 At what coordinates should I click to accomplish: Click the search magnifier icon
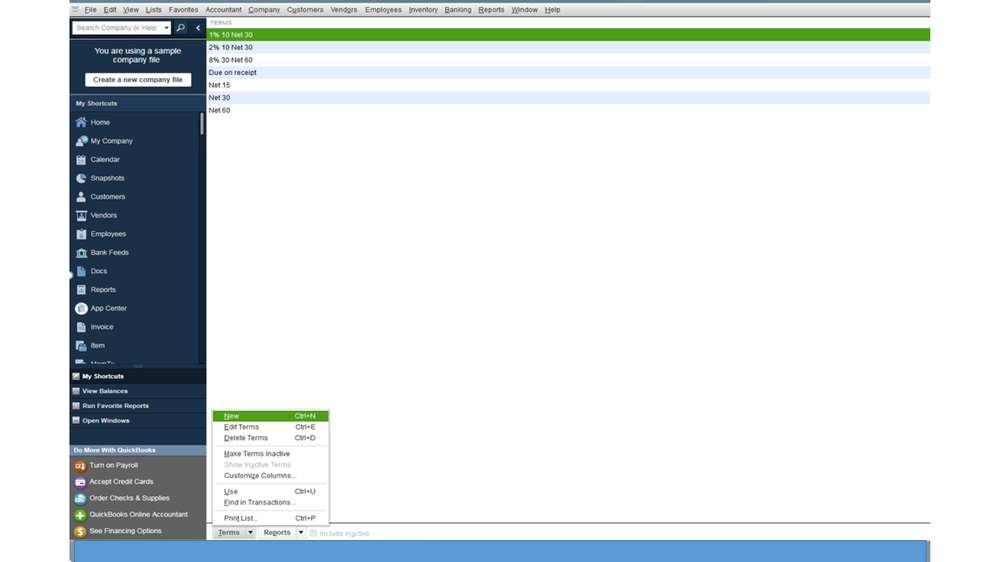(x=181, y=28)
